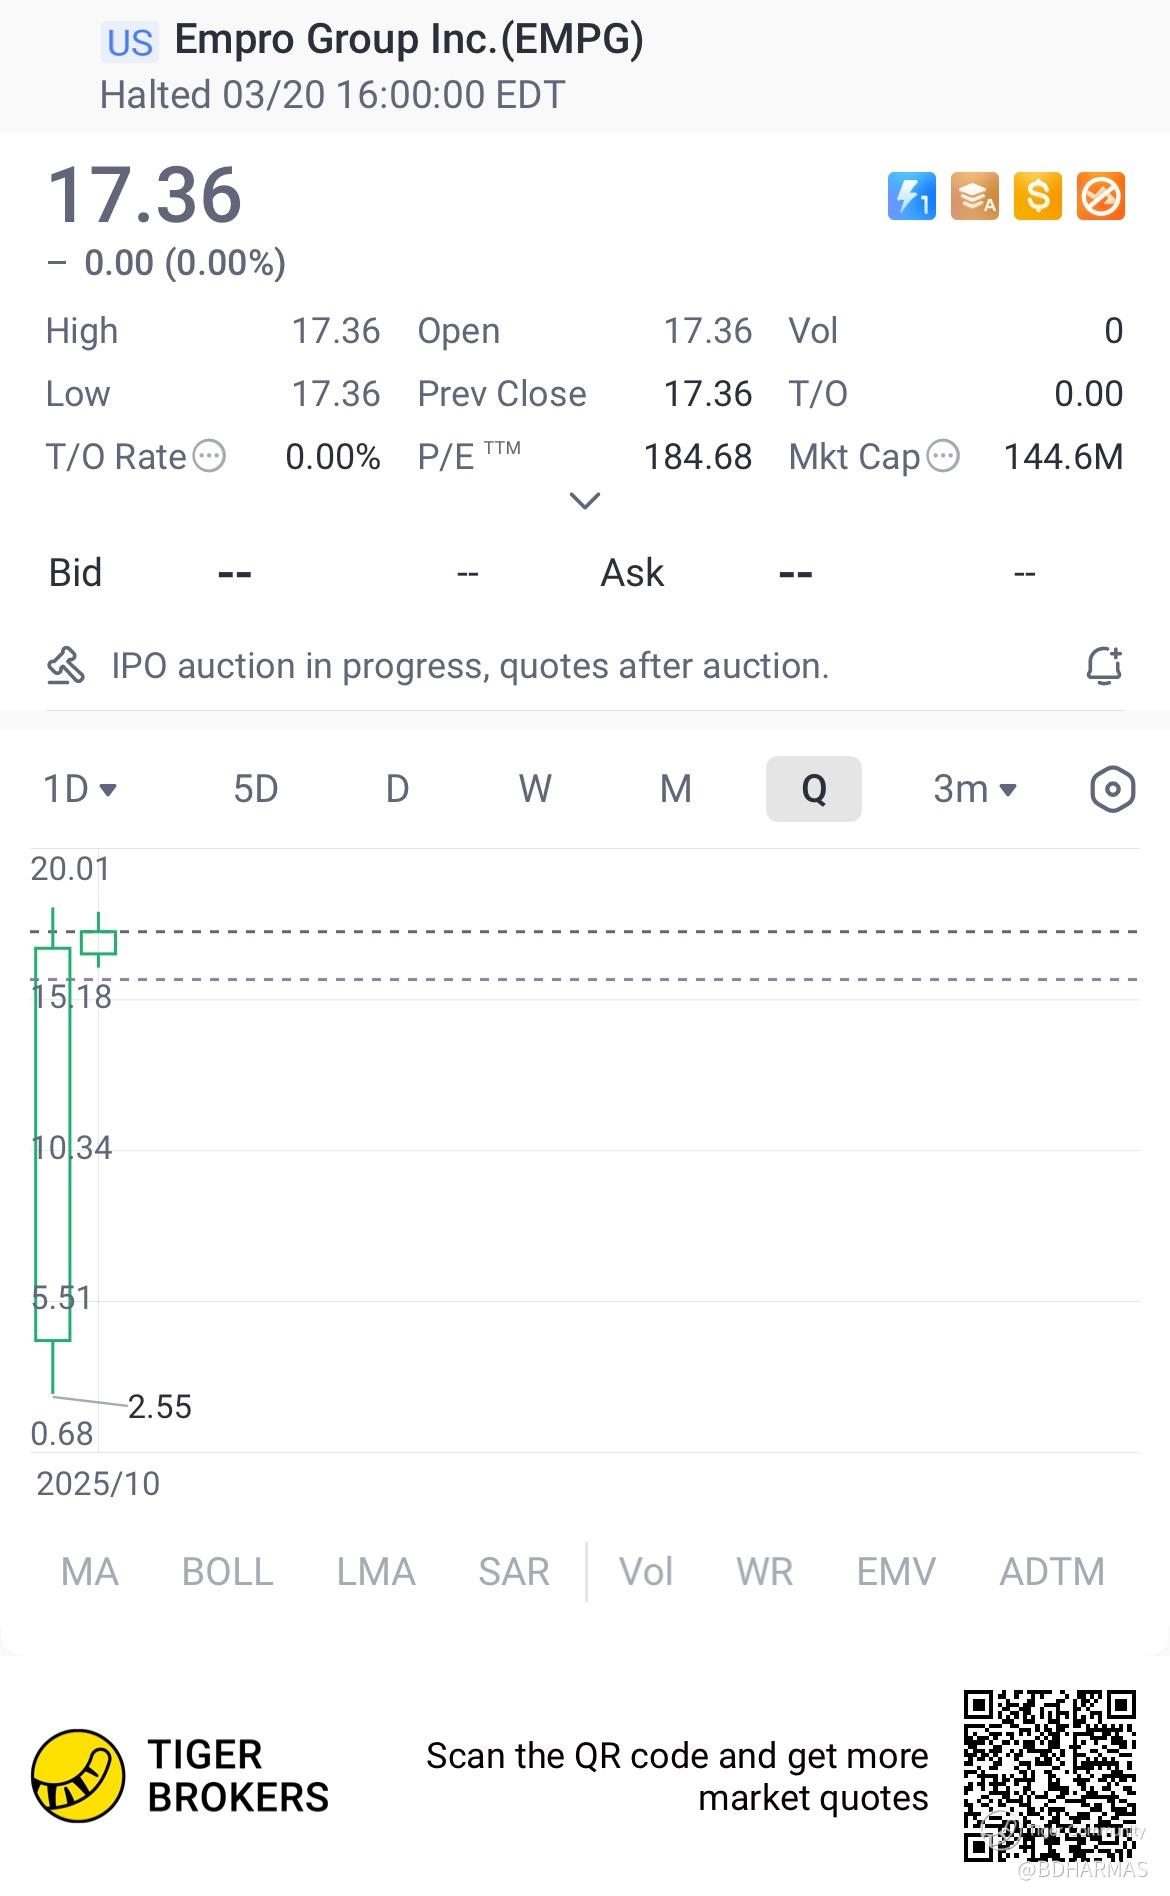1170x1896 pixels.
Task: Tap T/O Rate info bubble icon
Action: 209,457
